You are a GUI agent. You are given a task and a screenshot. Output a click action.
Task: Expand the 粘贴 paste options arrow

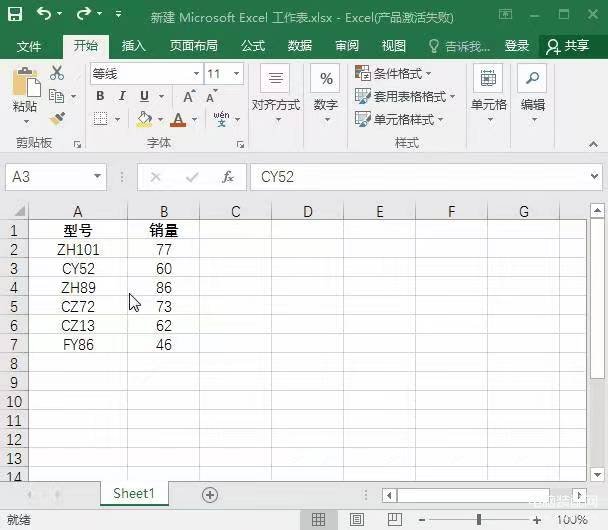pyautogui.click(x=26, y=122)
